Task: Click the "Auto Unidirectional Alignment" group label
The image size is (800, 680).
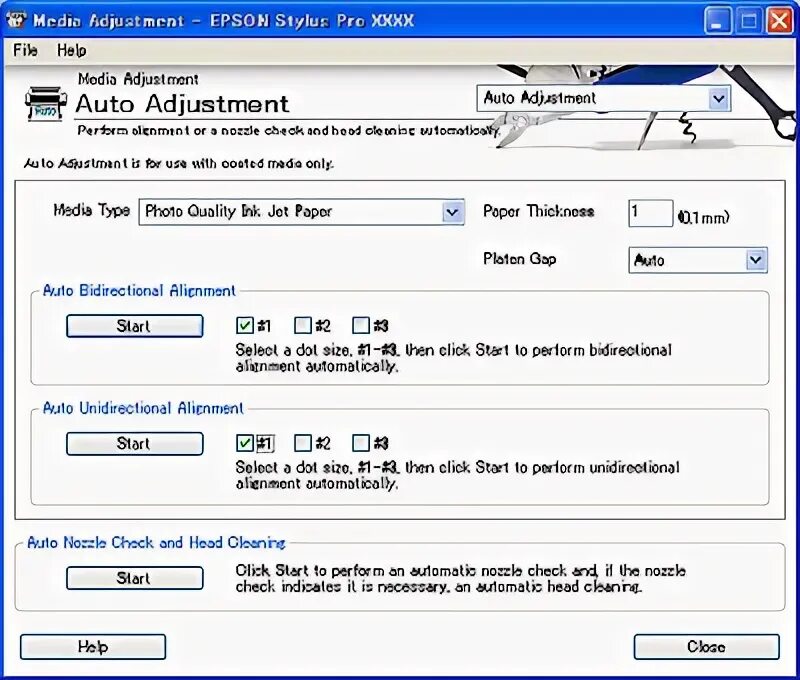Action: (143, 408)
